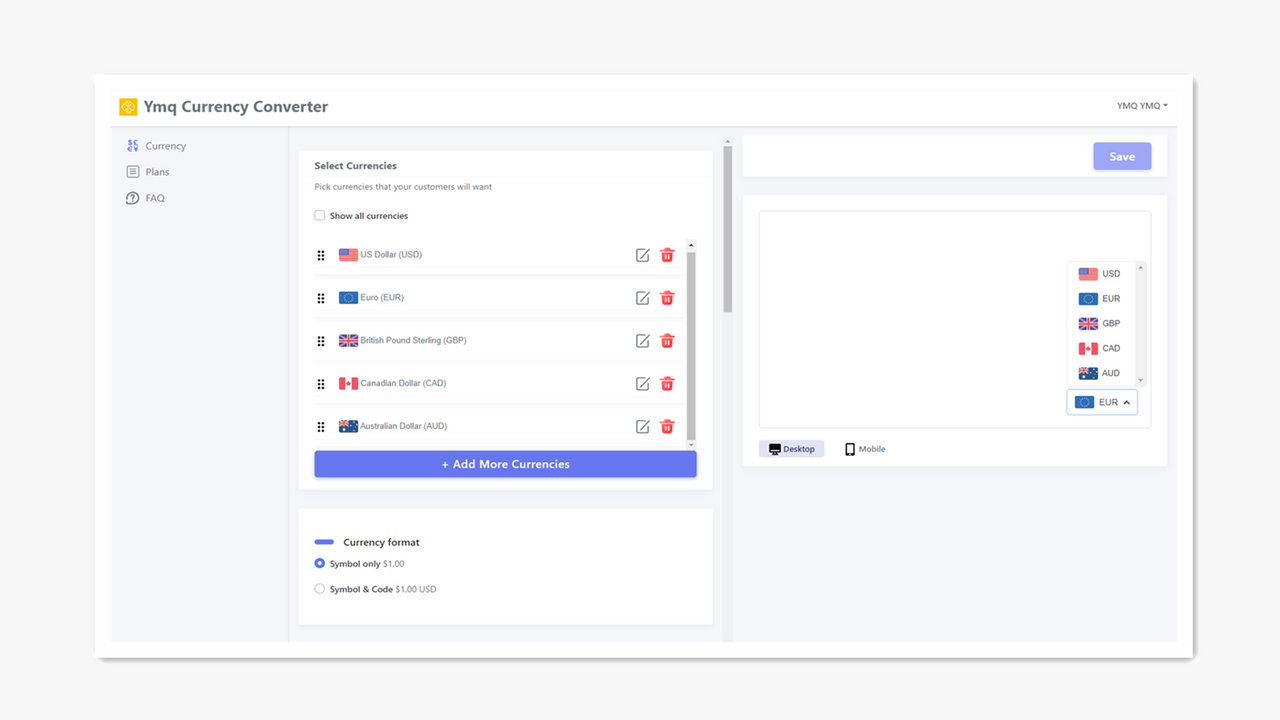
Task: Click the Select Currencies heading
Action: click(355, 166)
